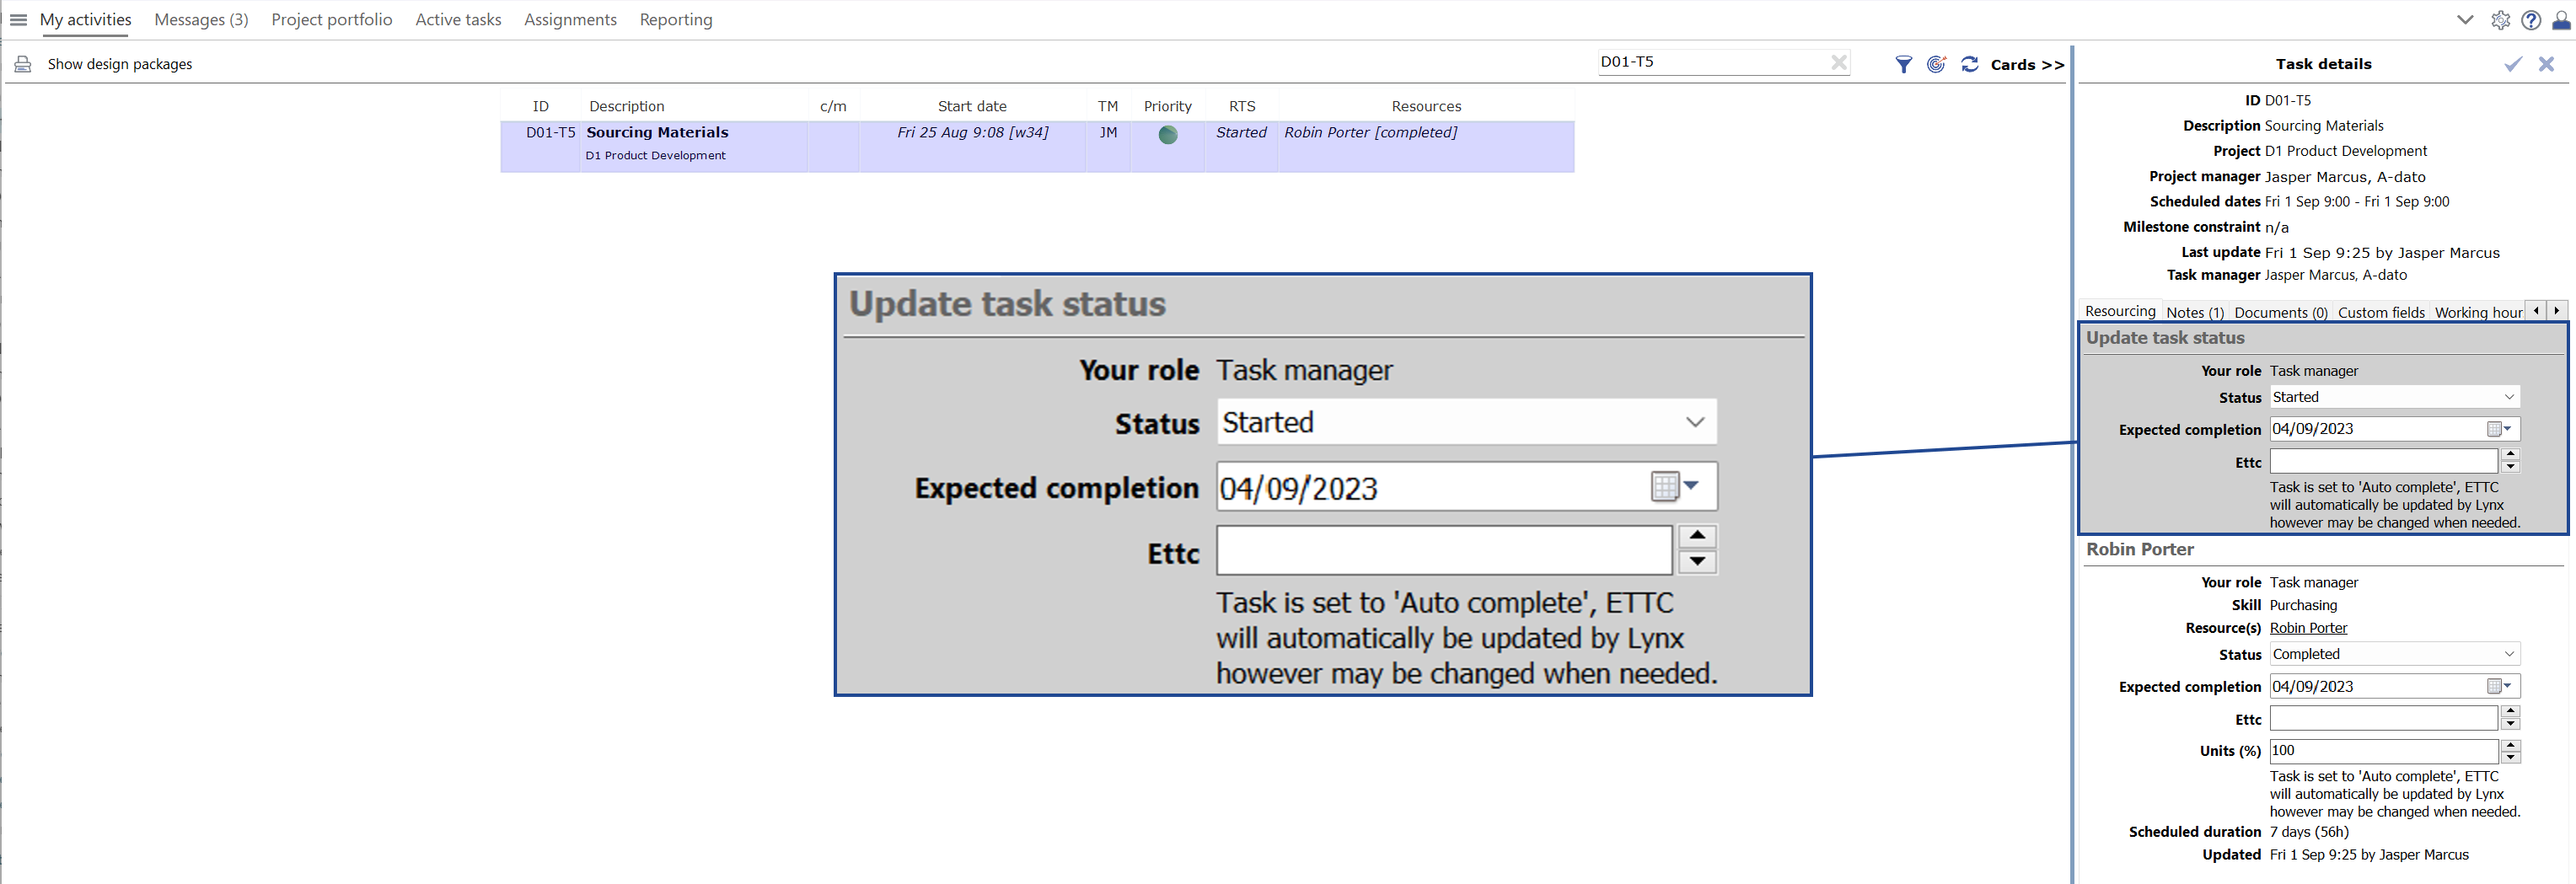2576x884 pixels.
Task: Increase Ettc value in Robin Porter section
Action: 2509,712
